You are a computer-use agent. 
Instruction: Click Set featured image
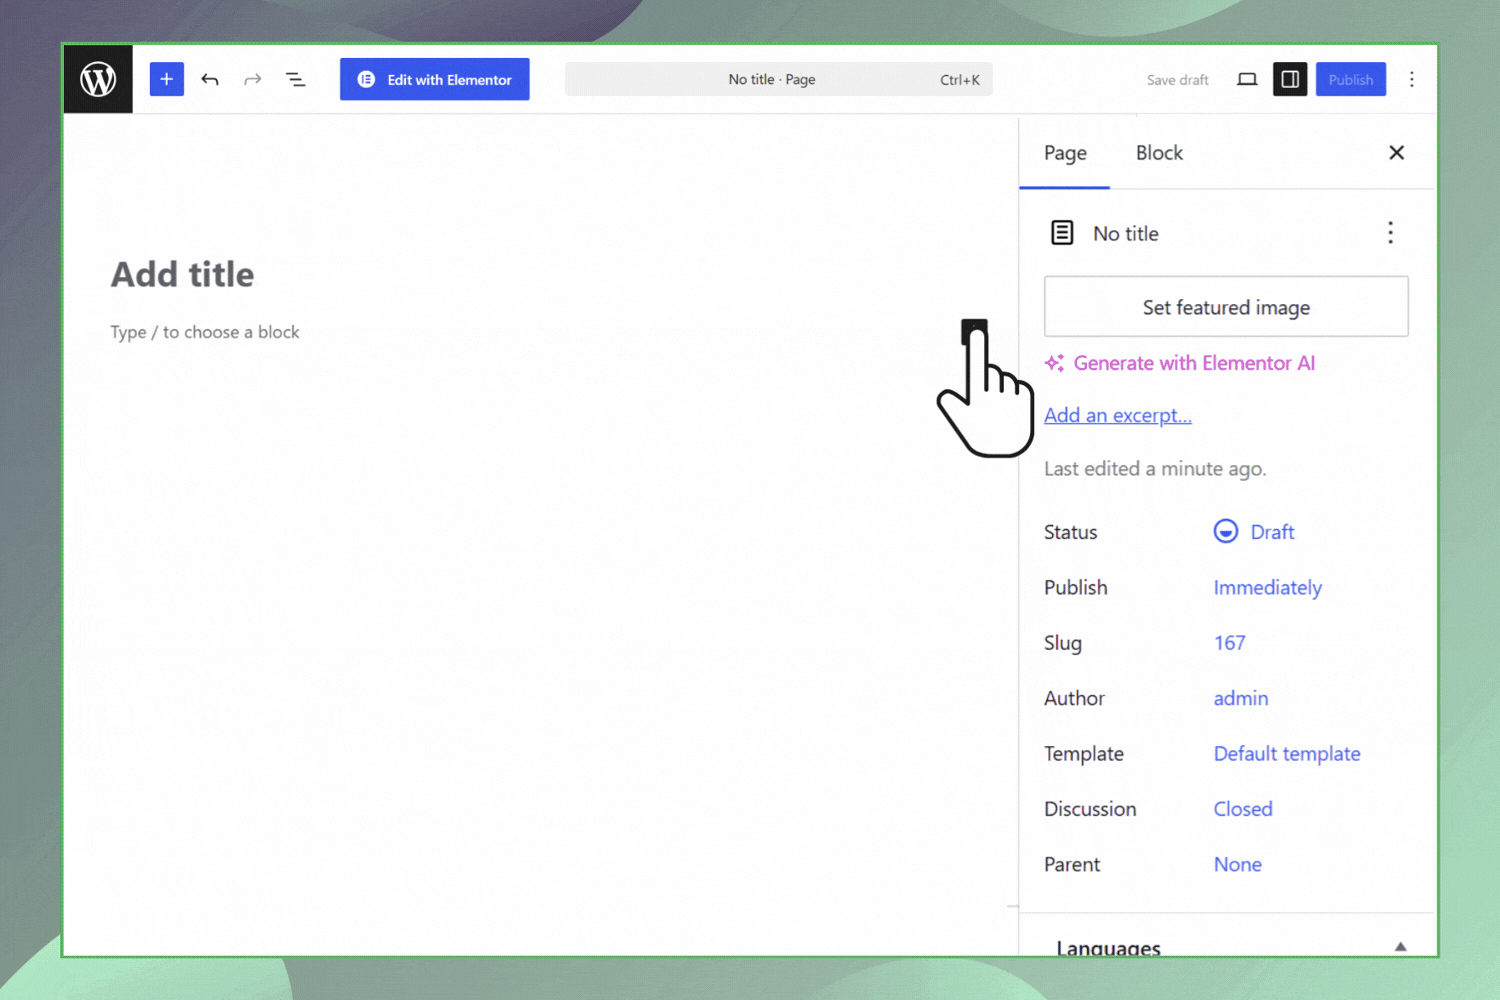click(x=1226, y=307)
